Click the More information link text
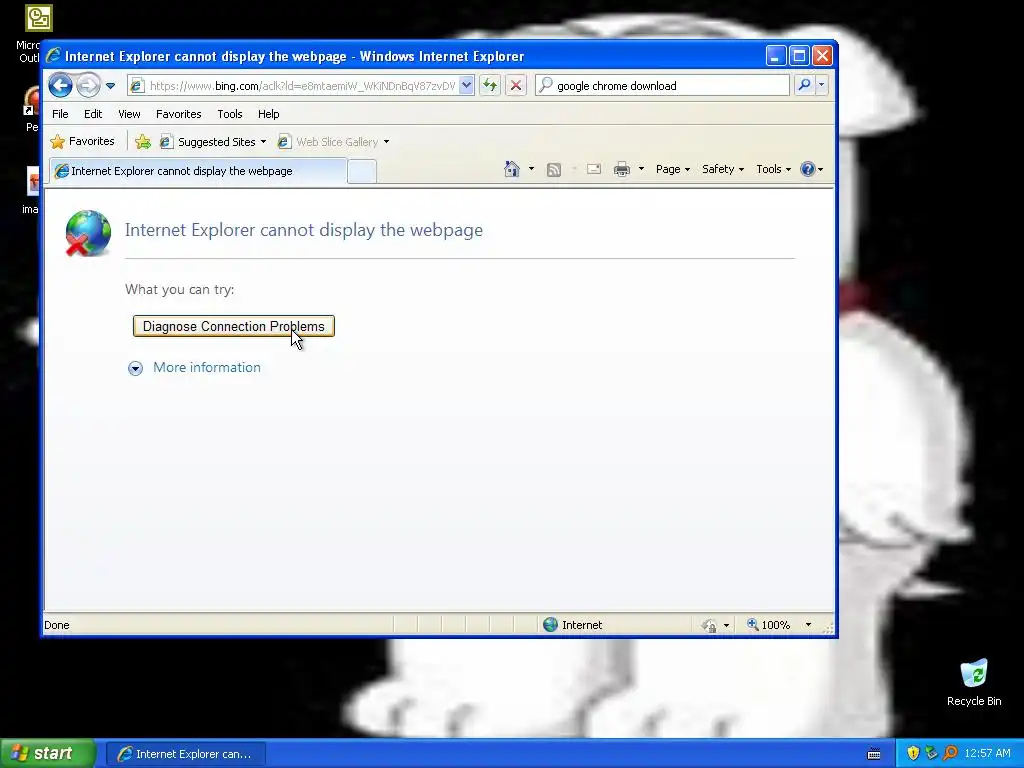Viewport: 1024px width, 768px height. tap(207, 368)
